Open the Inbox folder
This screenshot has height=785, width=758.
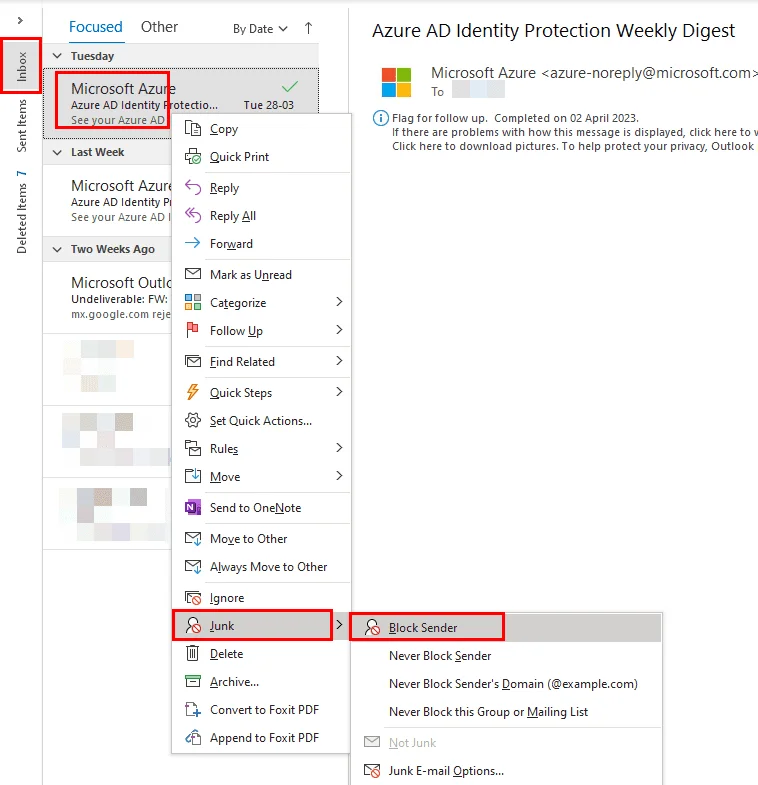(x=22, y=66)
